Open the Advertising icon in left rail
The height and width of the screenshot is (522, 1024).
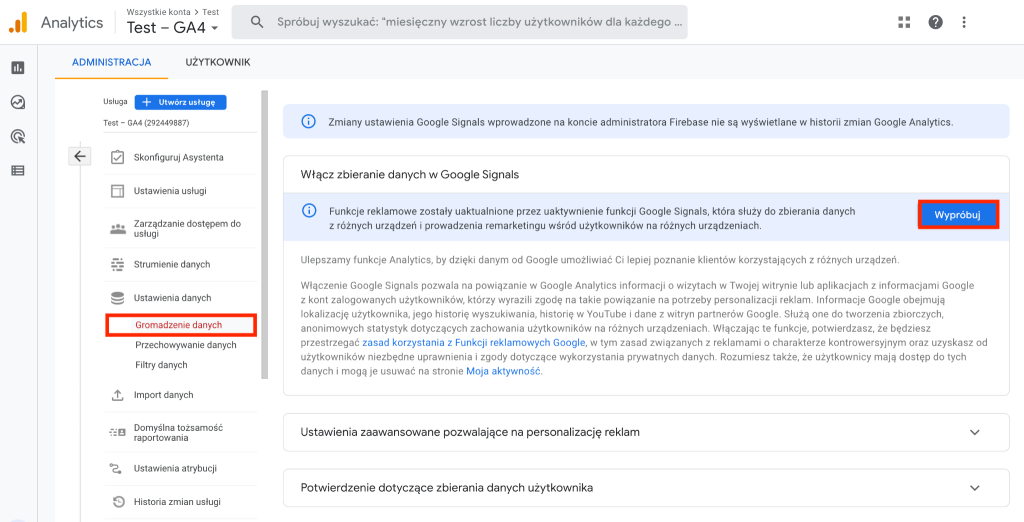18,137
